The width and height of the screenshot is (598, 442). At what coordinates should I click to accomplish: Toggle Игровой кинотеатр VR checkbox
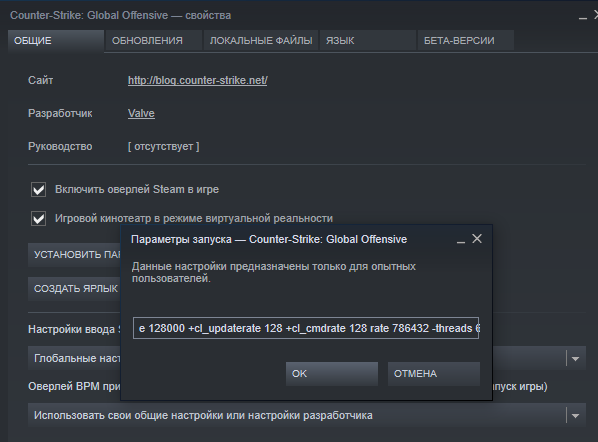coord(39,219)
